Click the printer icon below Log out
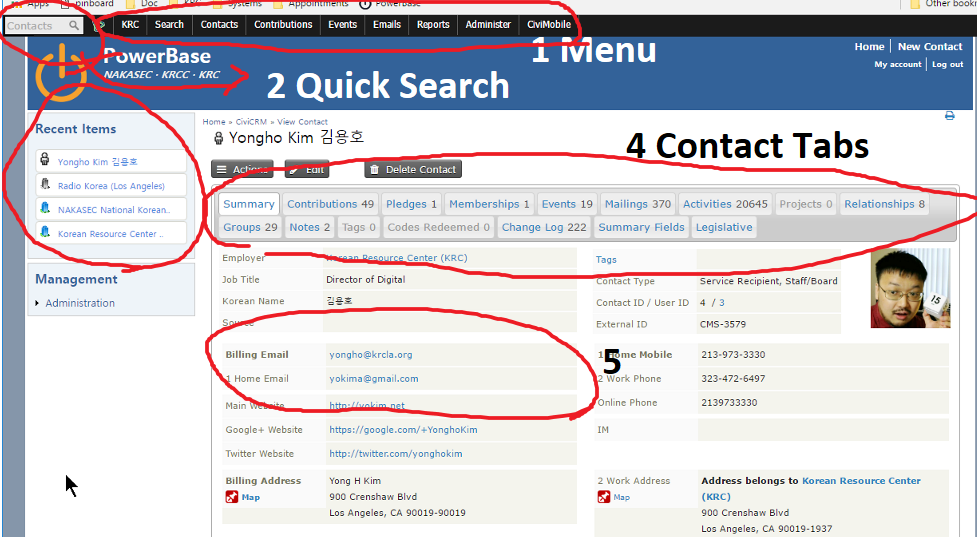The image size is (977, 537). click(949, 116)
